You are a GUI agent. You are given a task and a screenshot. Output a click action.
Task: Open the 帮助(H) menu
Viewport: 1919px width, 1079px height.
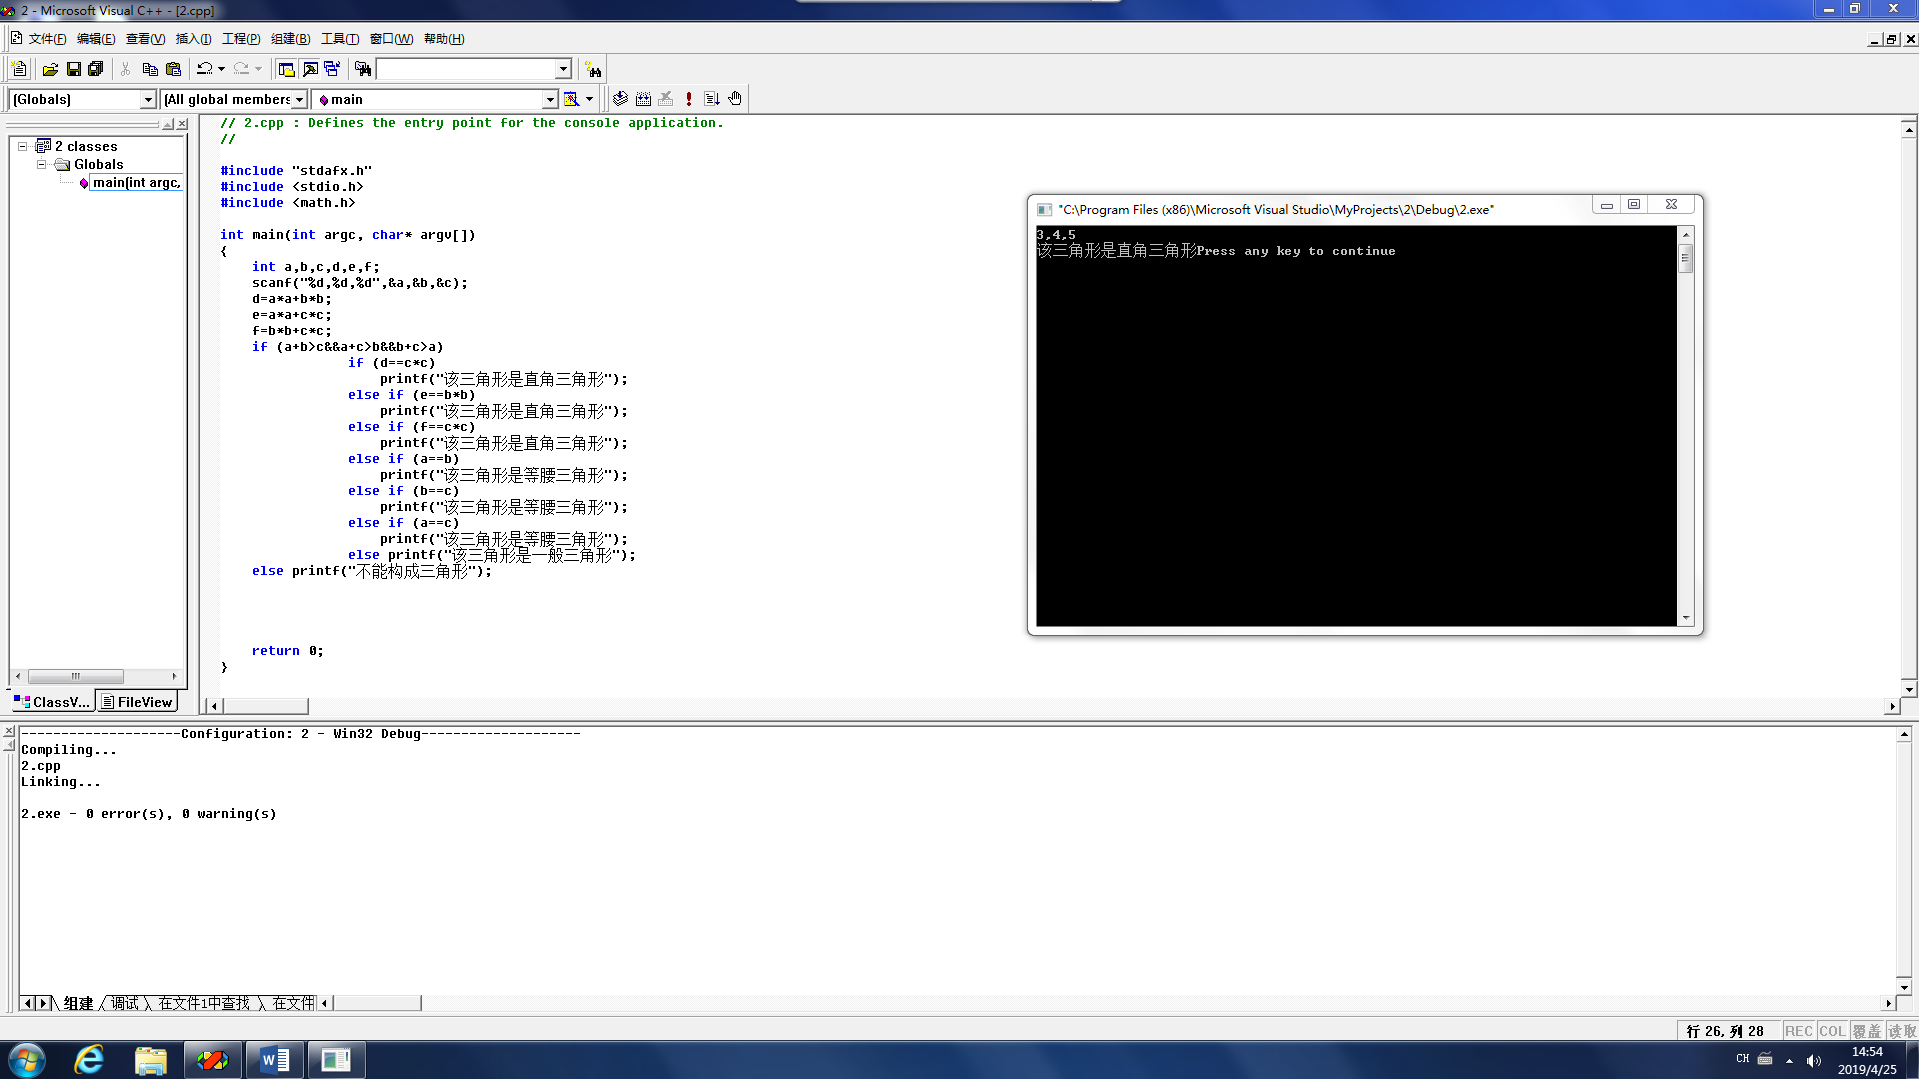(x=444, y=39)
